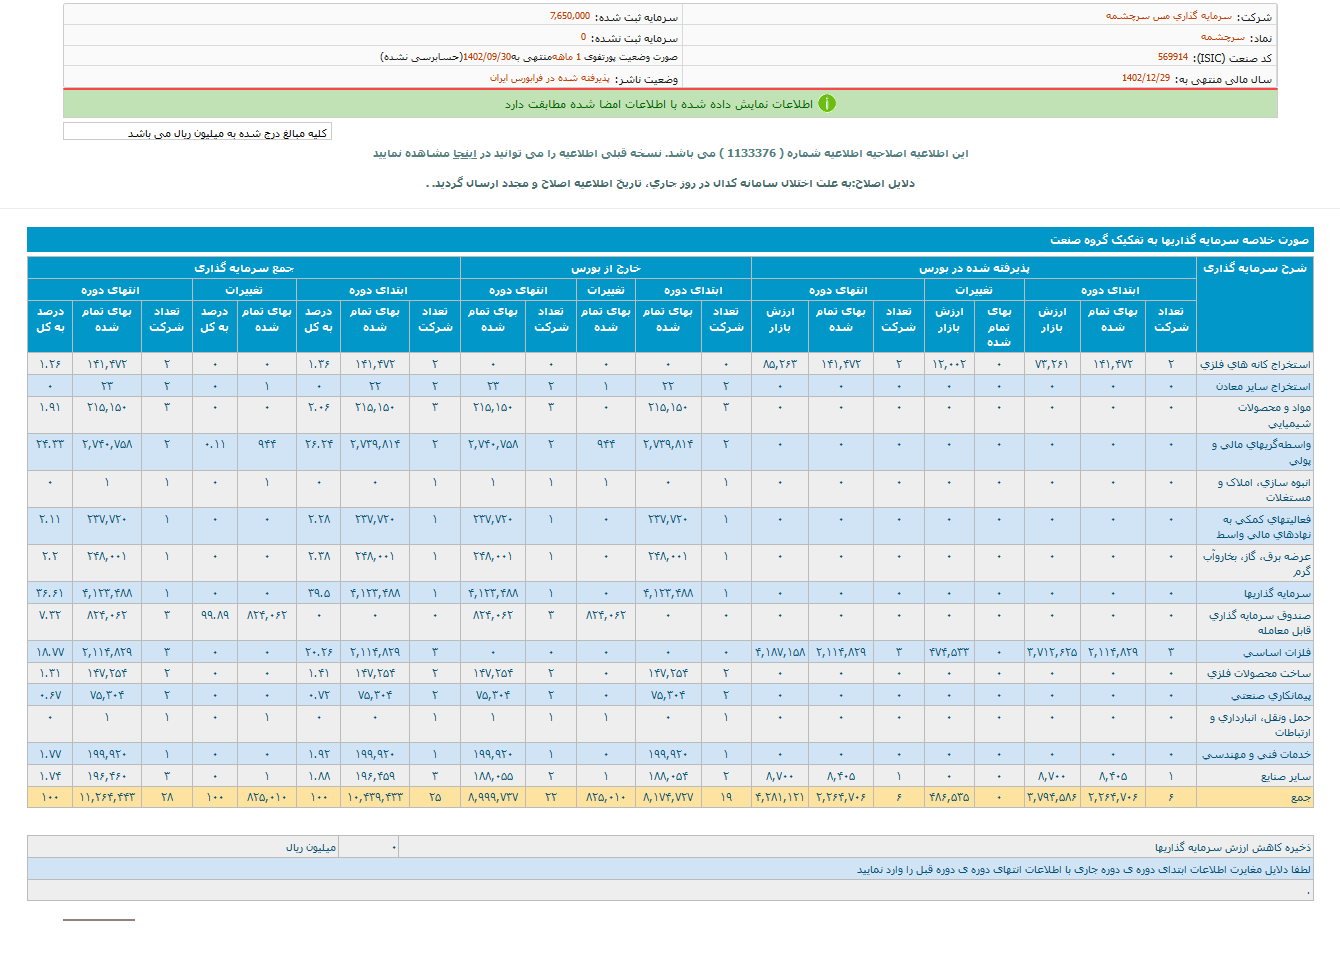This screenshot has height=960, width=1340.
Task: Select row label 'فلزات اساسی'
Action: [x=1277, y=652]
